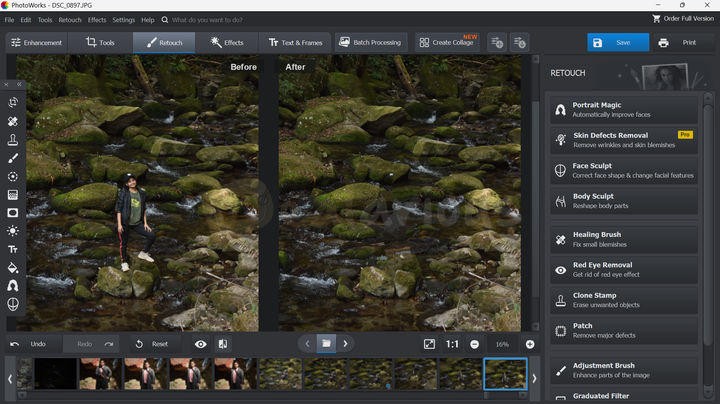The height and width of the screenshot is (404, 720).
Task: Click Order Full Version link
Action: 683,19
